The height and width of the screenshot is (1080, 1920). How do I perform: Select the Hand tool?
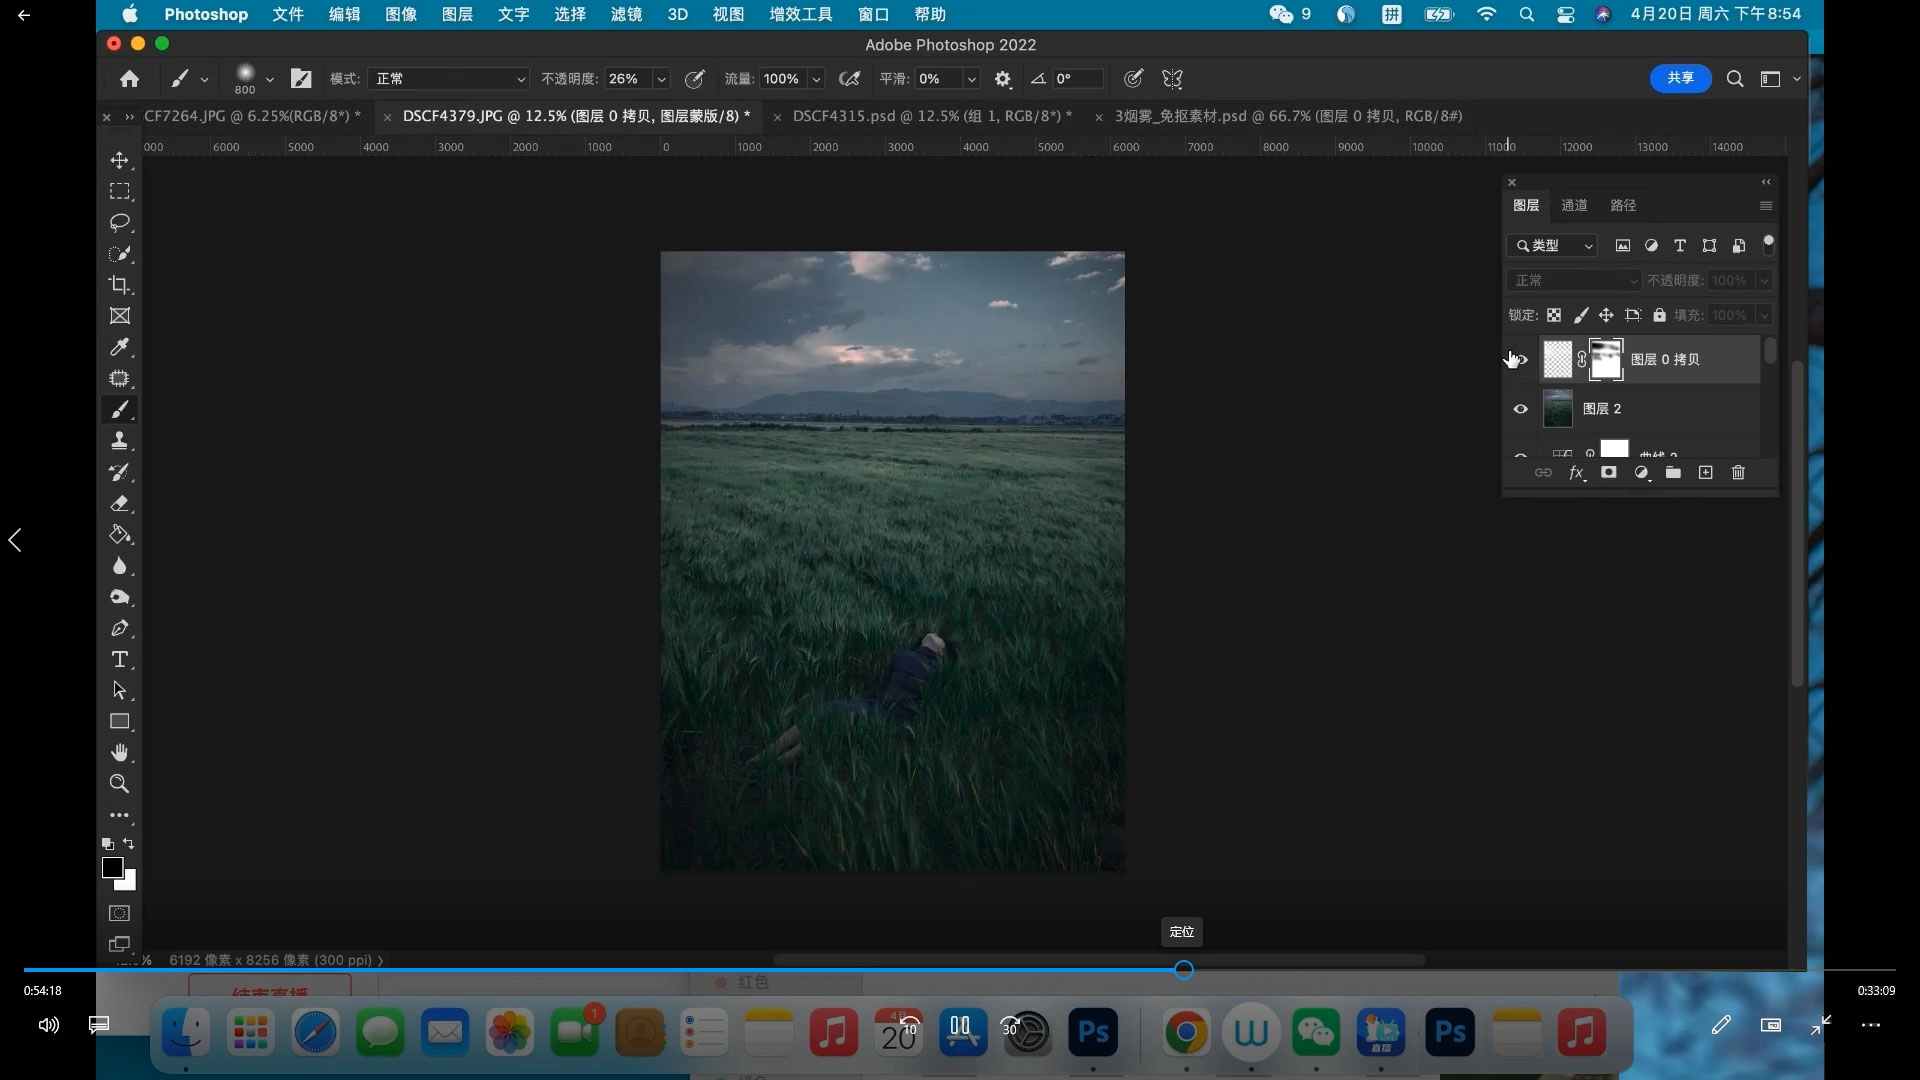tap(120, 753)
